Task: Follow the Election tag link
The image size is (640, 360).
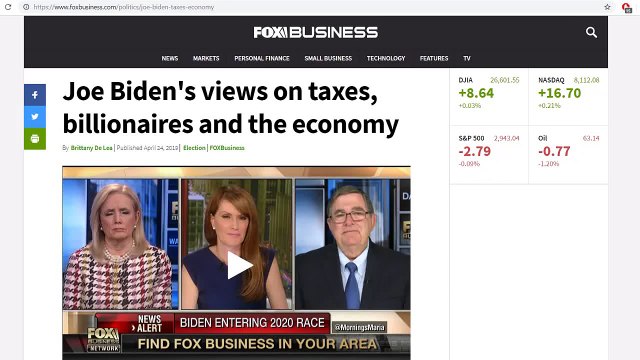Action: click(194, 148)
